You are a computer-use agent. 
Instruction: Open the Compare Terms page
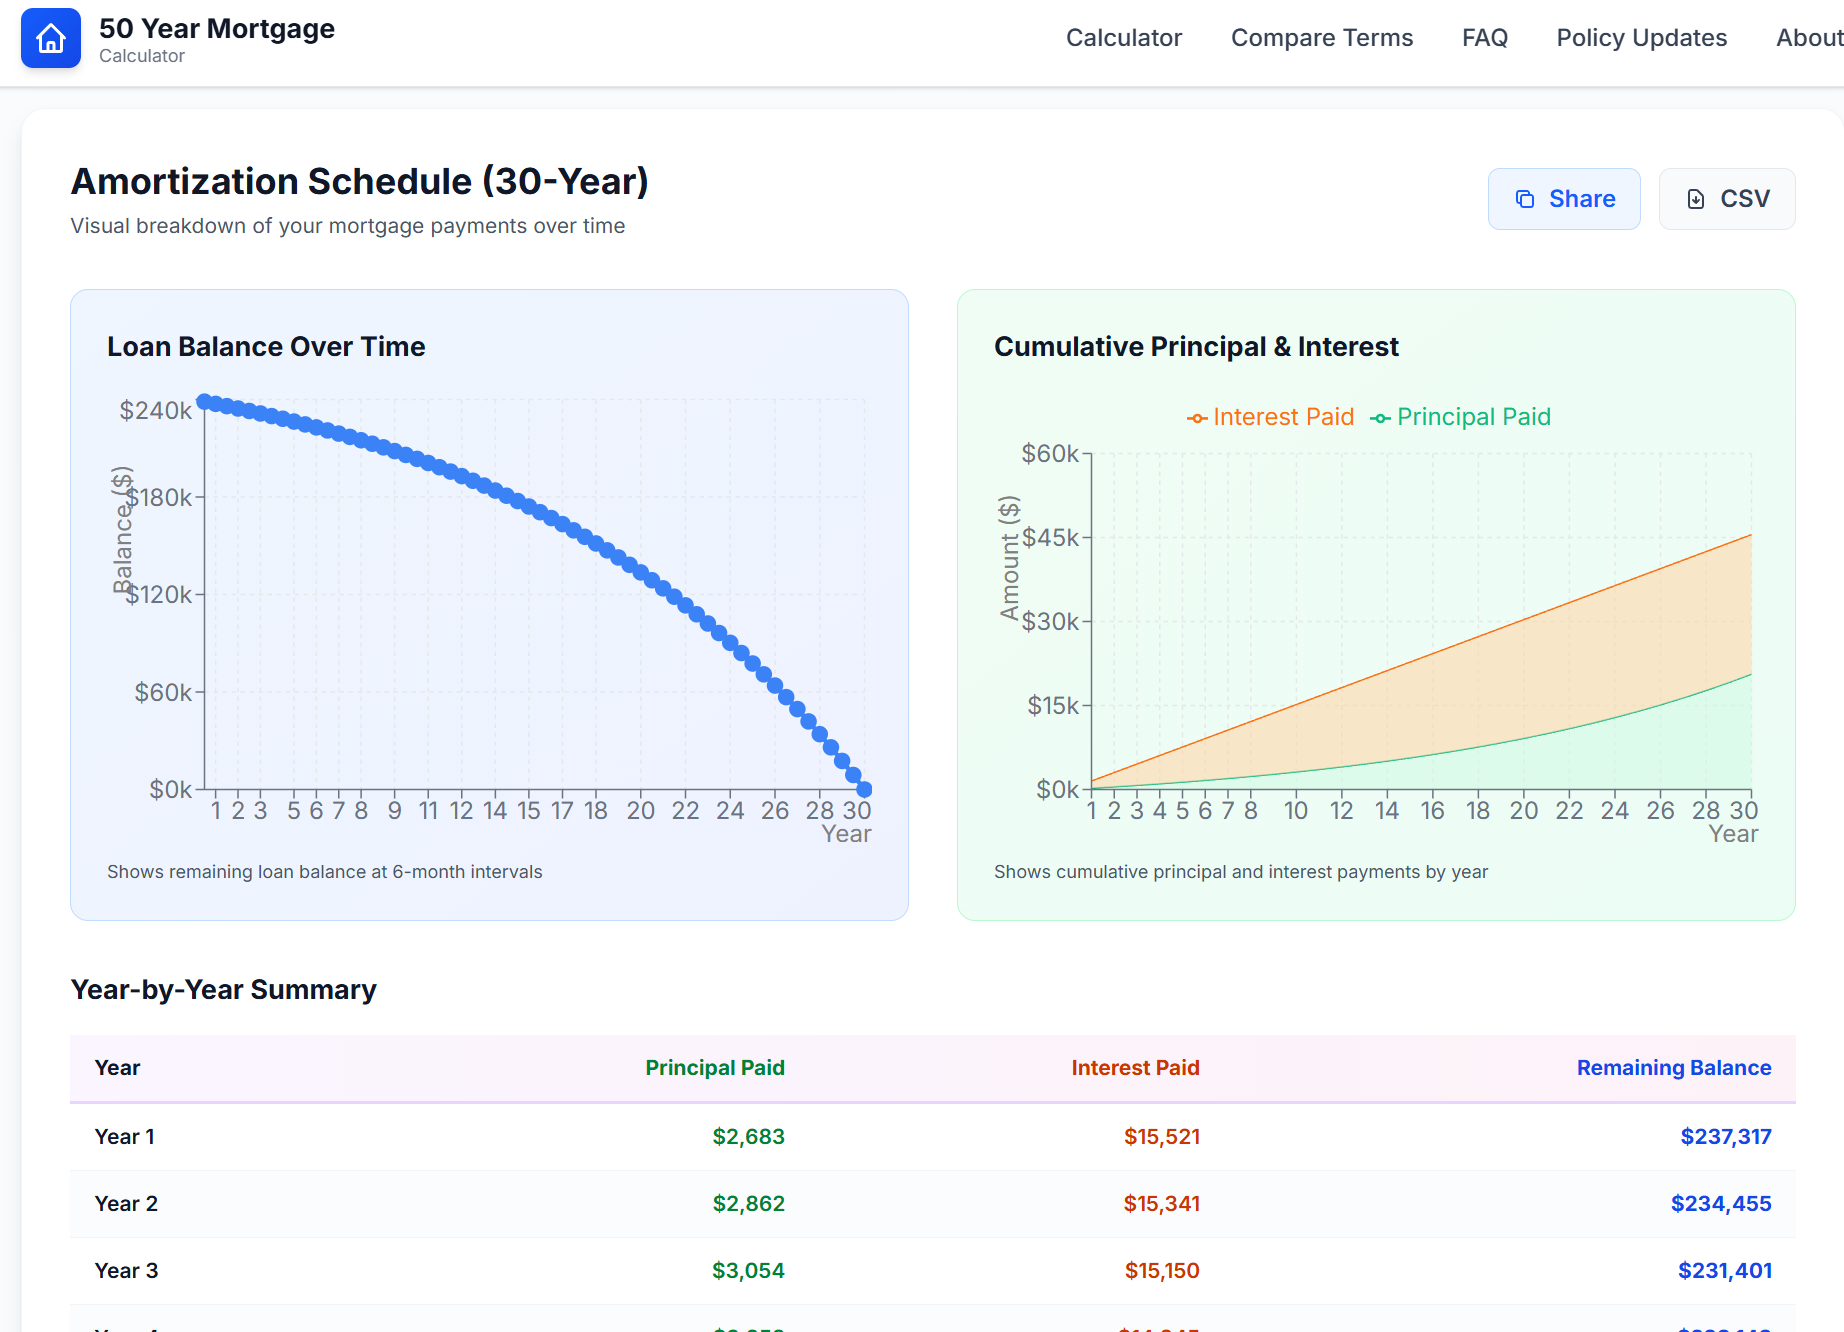[x=1322, y=38]
